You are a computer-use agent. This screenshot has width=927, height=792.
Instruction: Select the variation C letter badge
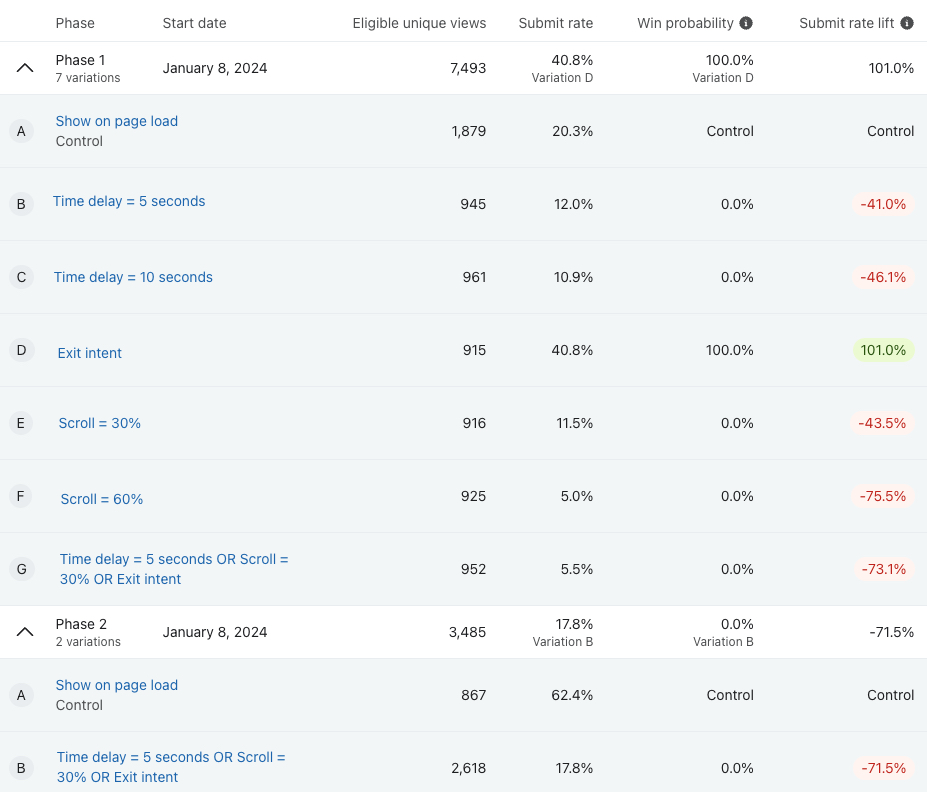[x=21, y=277]
